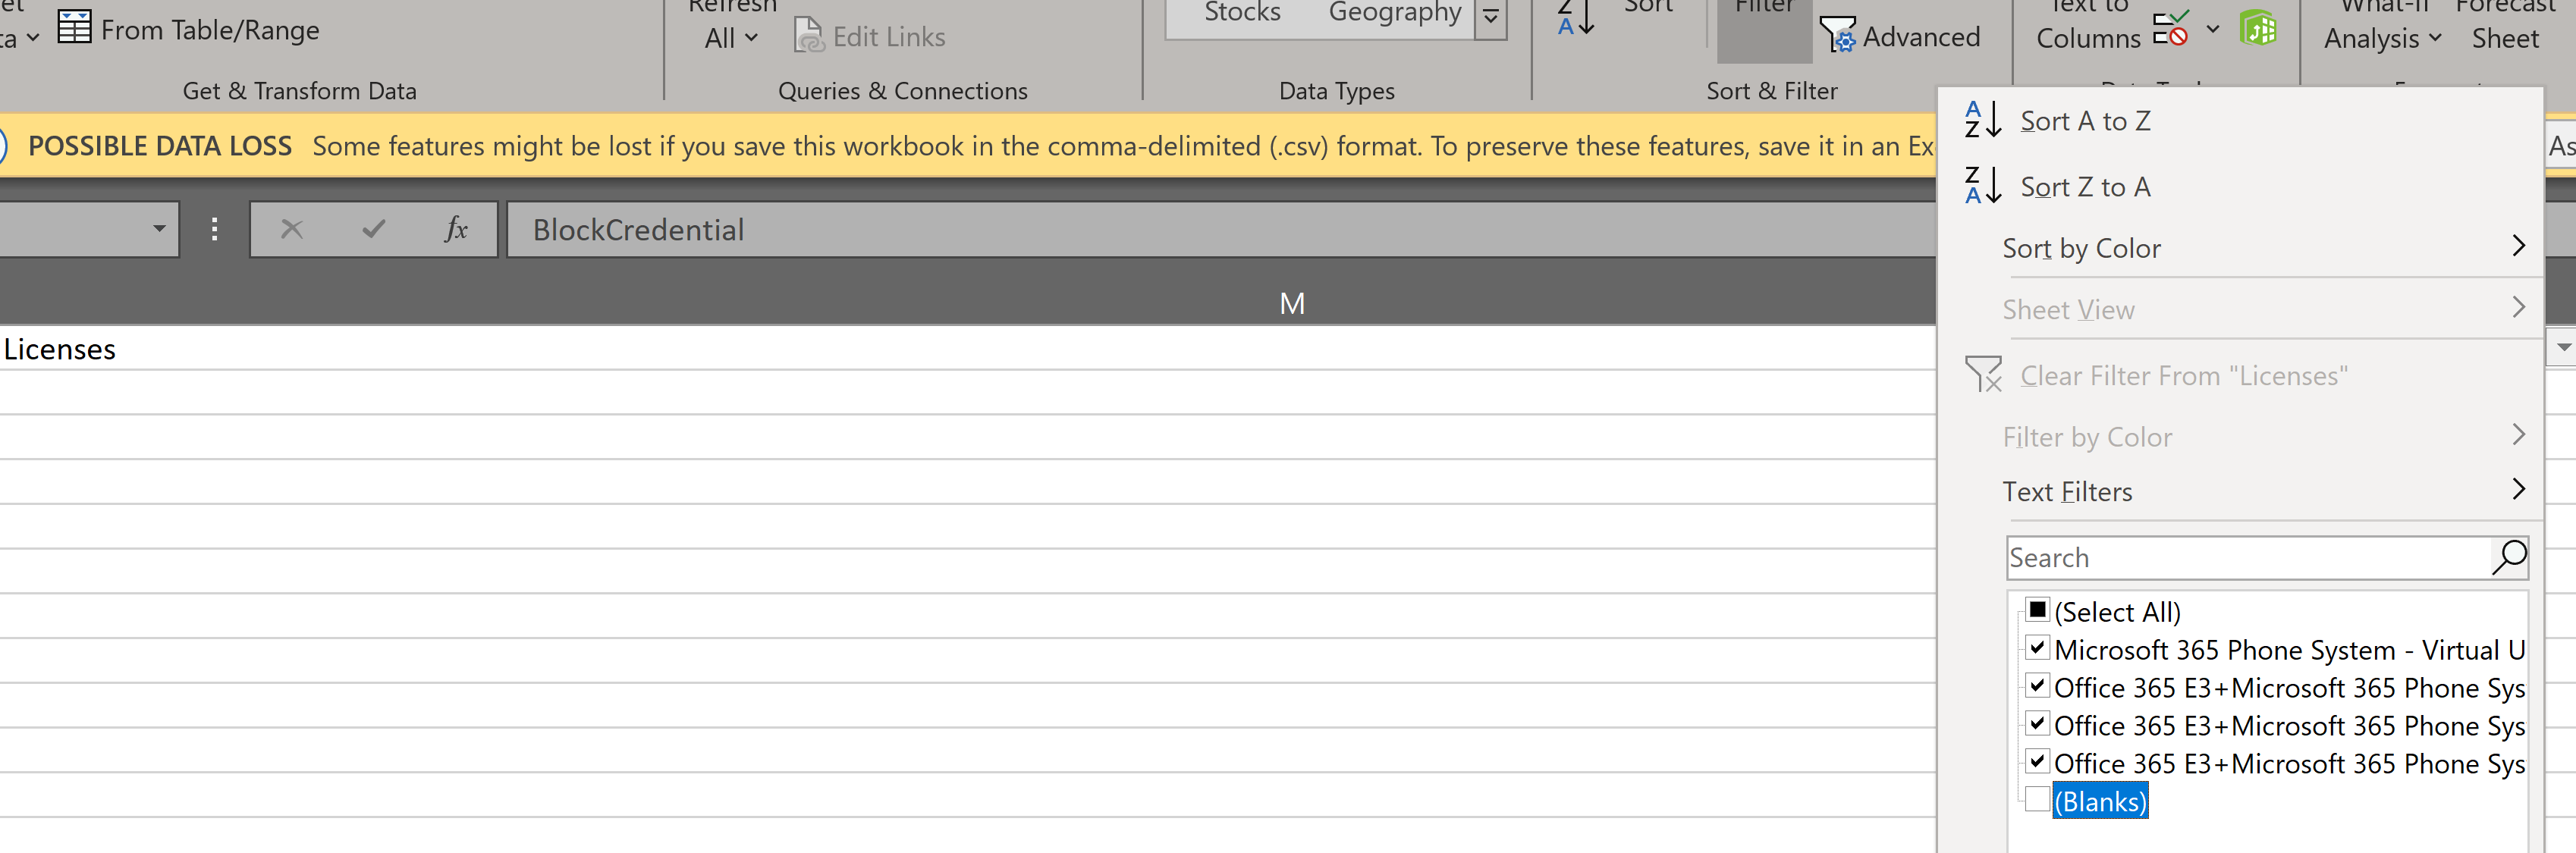Click the POSSIBLE DATA LOSS warning text
The height and width of the screenshot is (853, 2576).
coord(160,146)
